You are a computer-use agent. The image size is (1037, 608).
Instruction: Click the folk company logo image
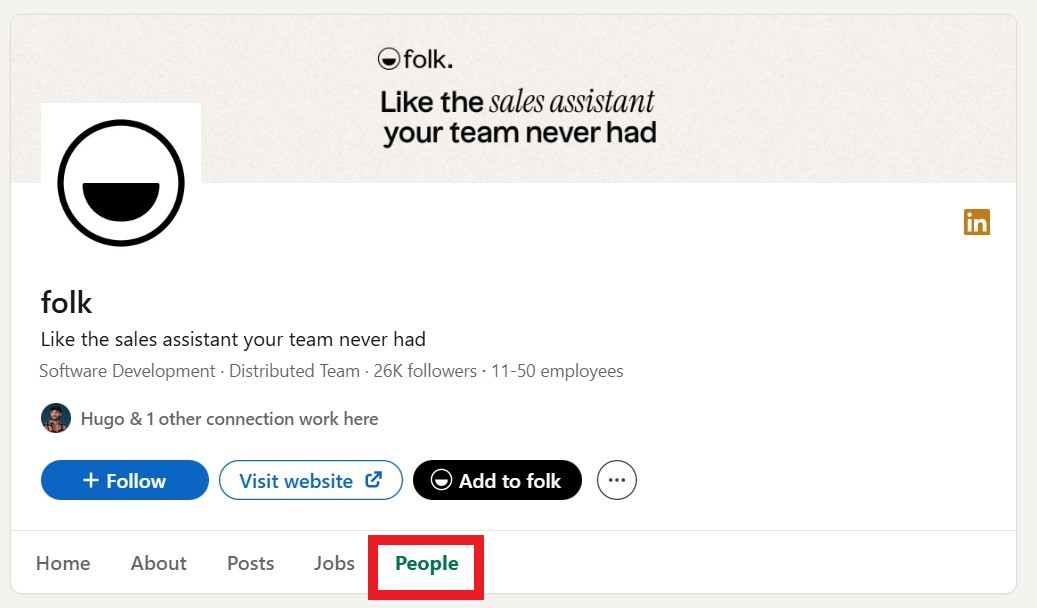click(x=121, y=181)
